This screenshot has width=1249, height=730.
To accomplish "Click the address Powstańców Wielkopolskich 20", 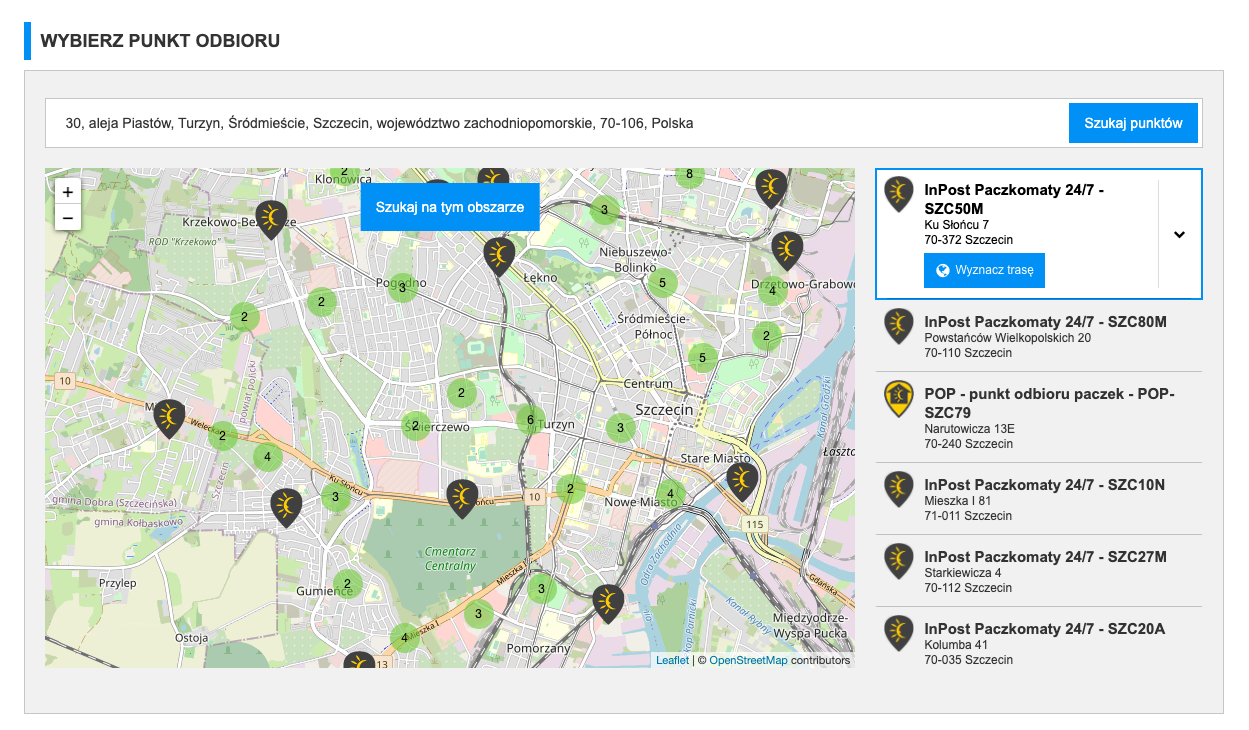I will (1008, 338).
